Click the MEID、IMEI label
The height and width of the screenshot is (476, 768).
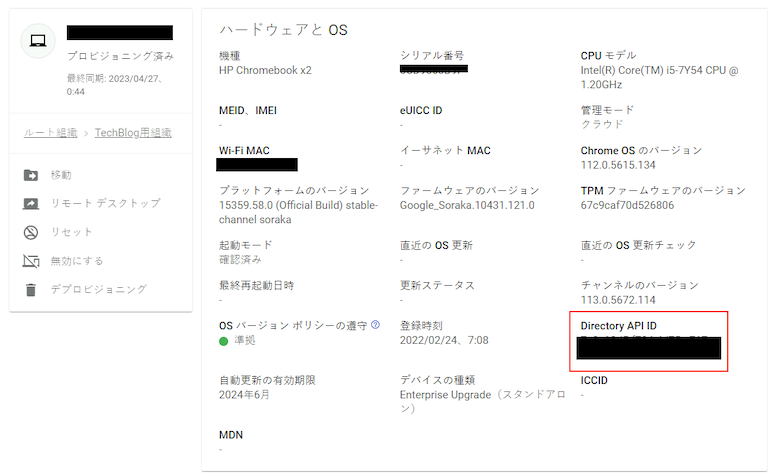click(x=248, y=110)
